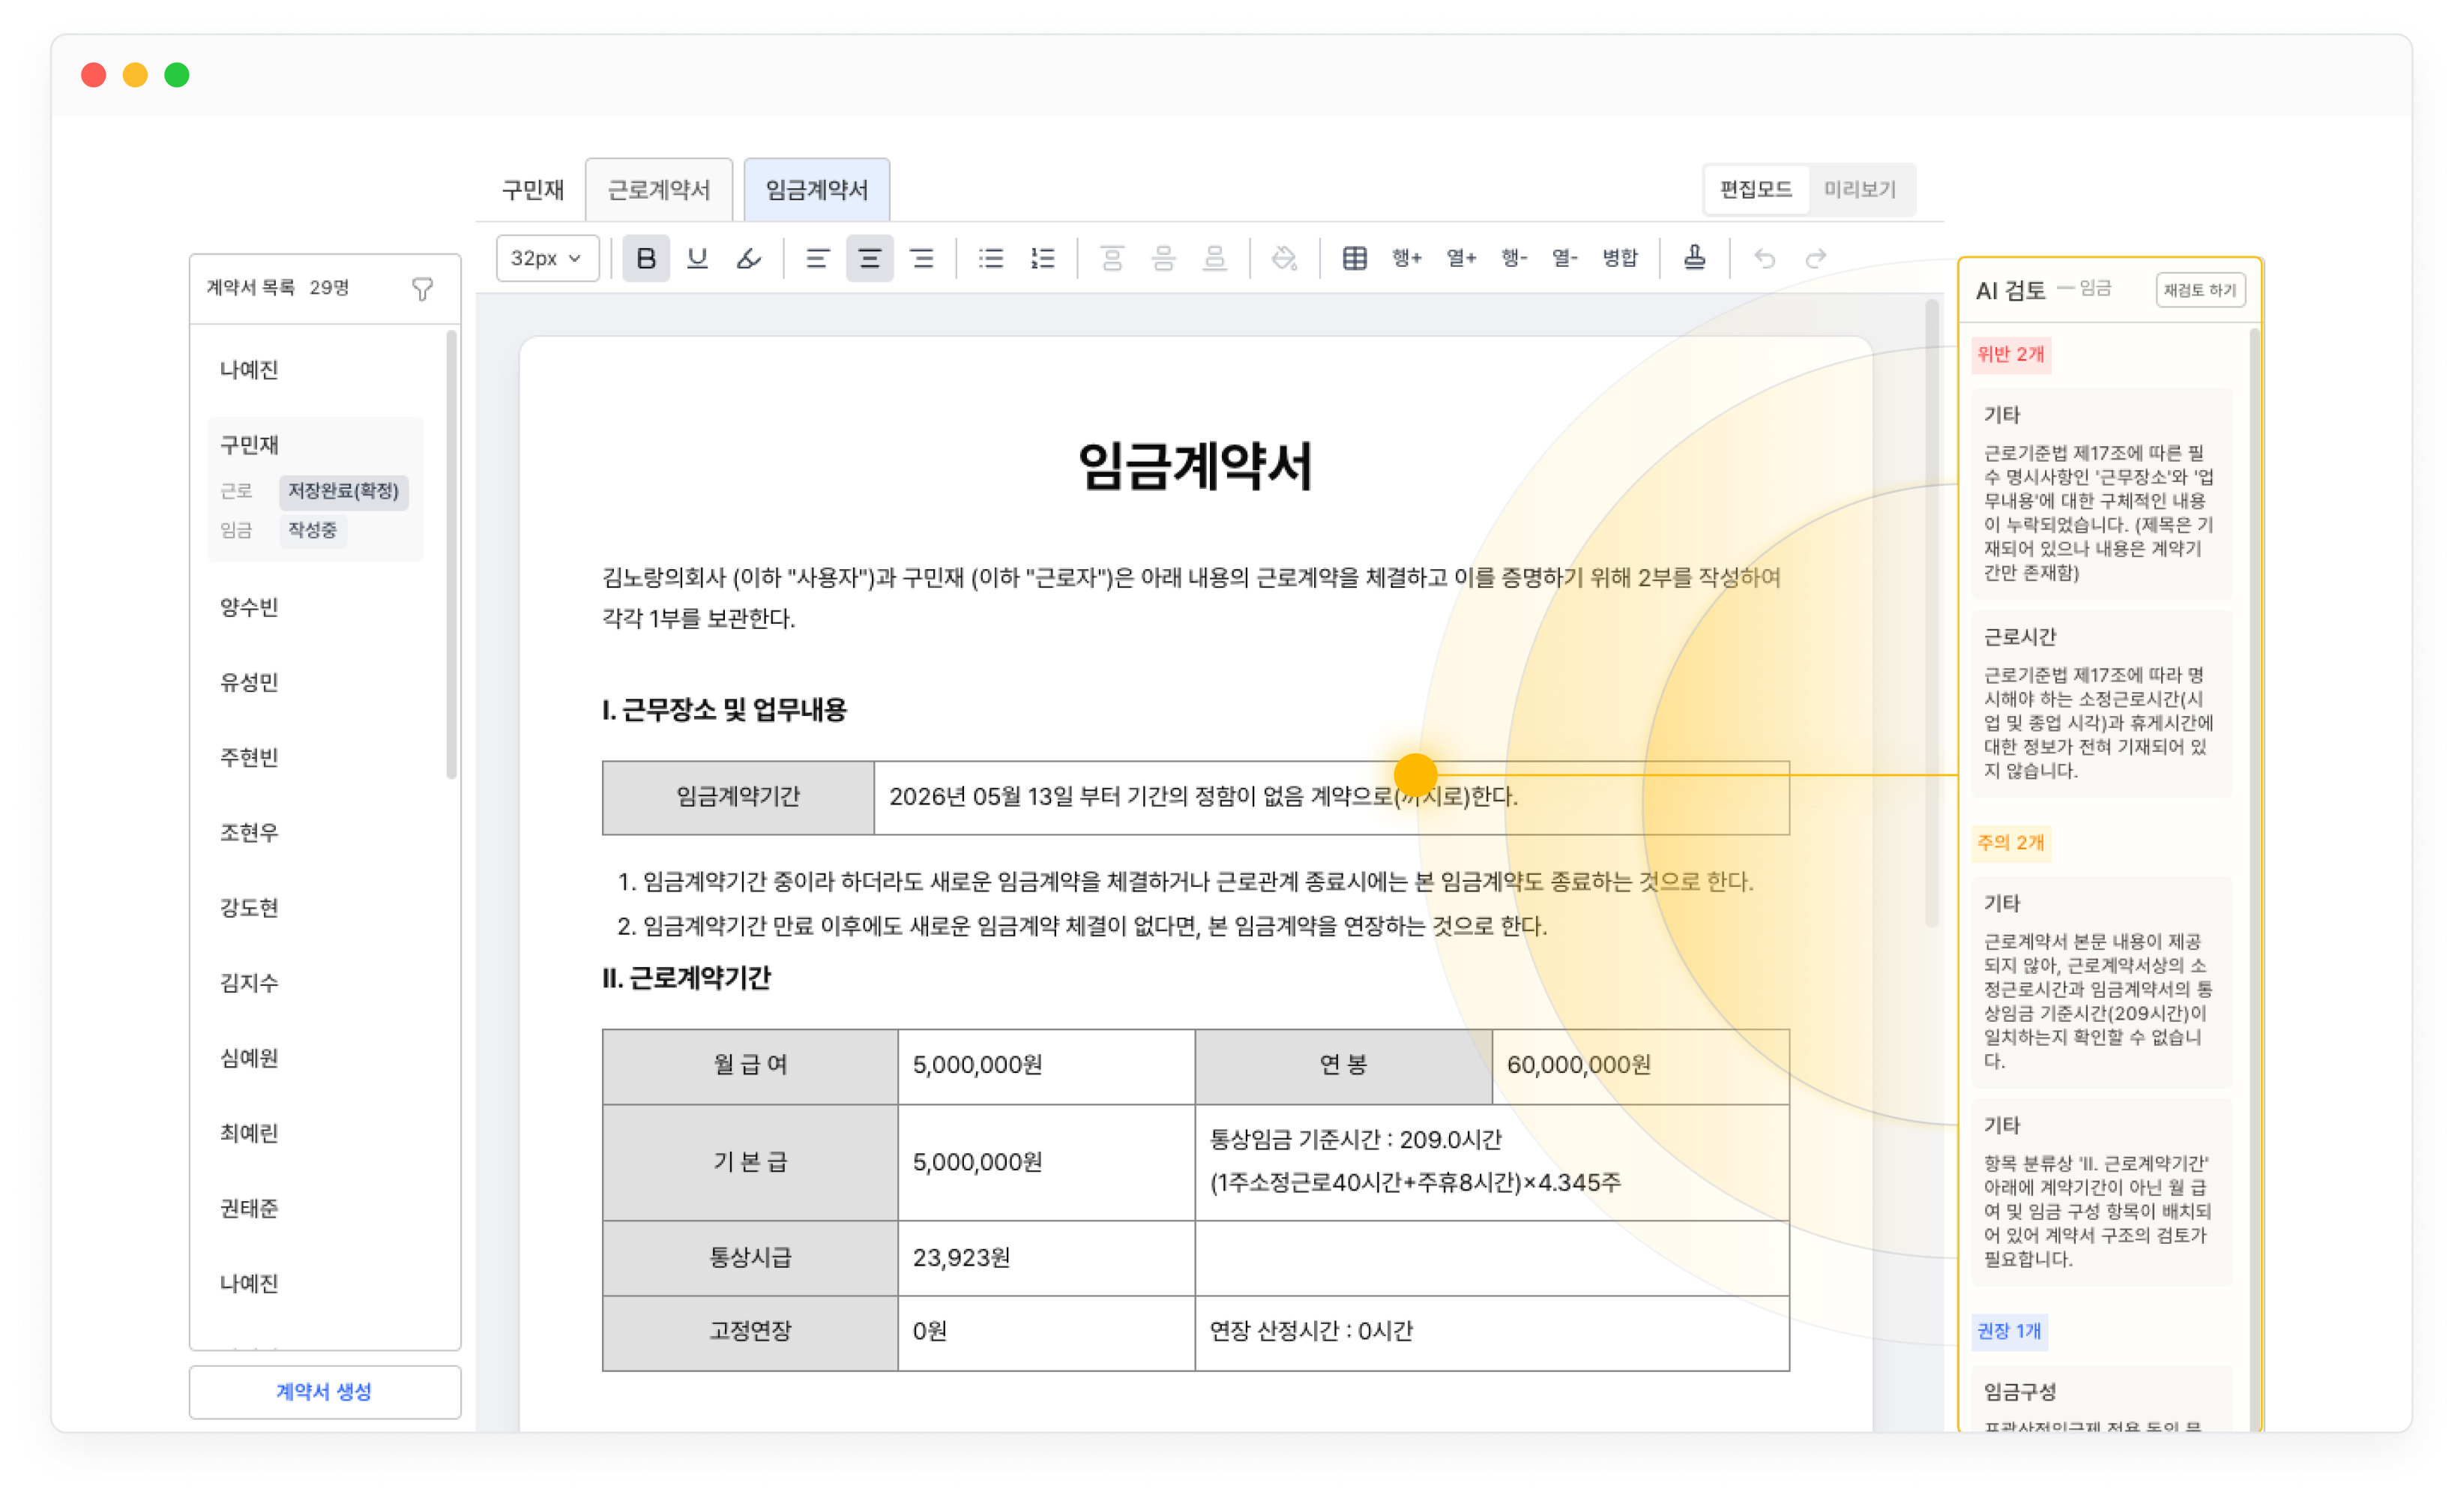Set cell vertical alignment to top
This screenshot has width=2464, height=1501.
1111,259
